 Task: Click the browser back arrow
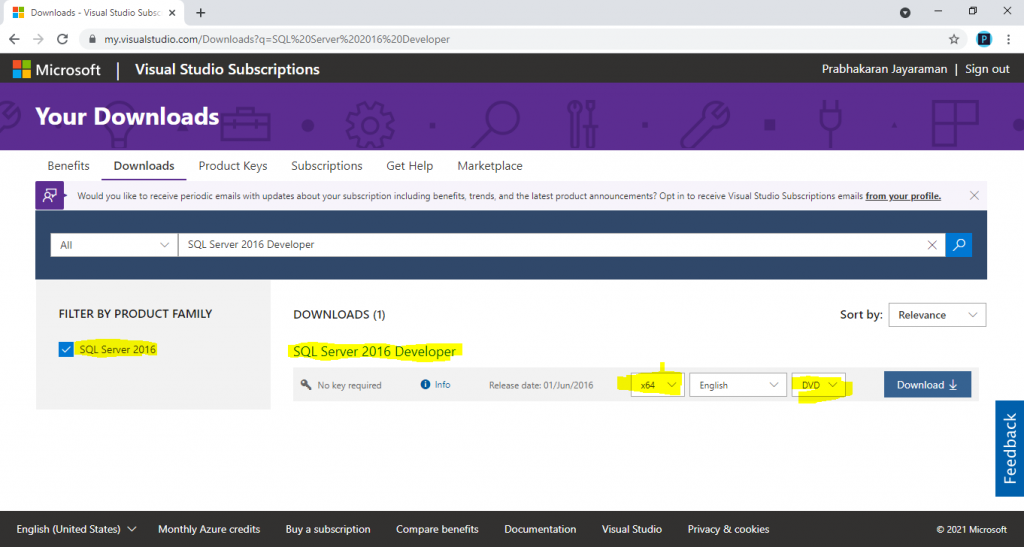14,39
